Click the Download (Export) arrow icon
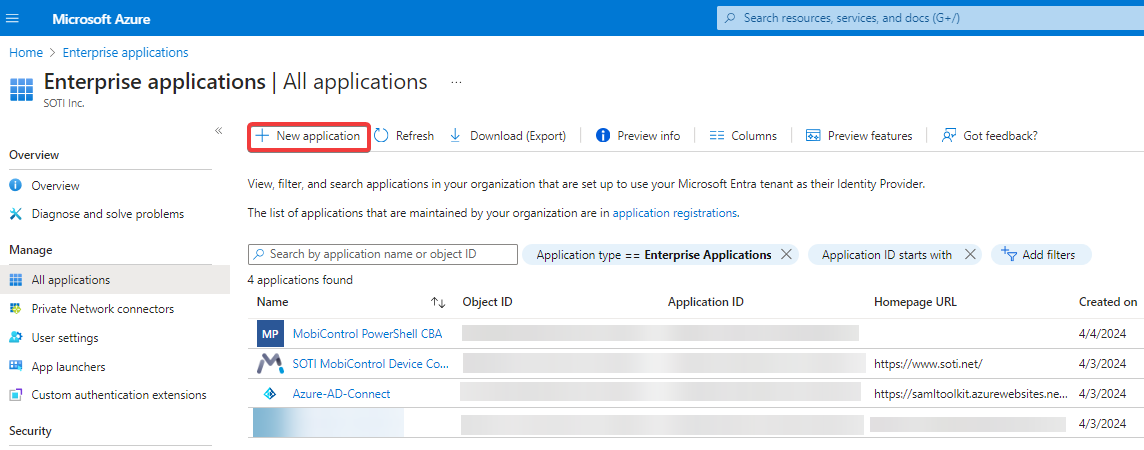Image resolution: width=1144 pixels, height=450 pixels. (x=455, y=136)
